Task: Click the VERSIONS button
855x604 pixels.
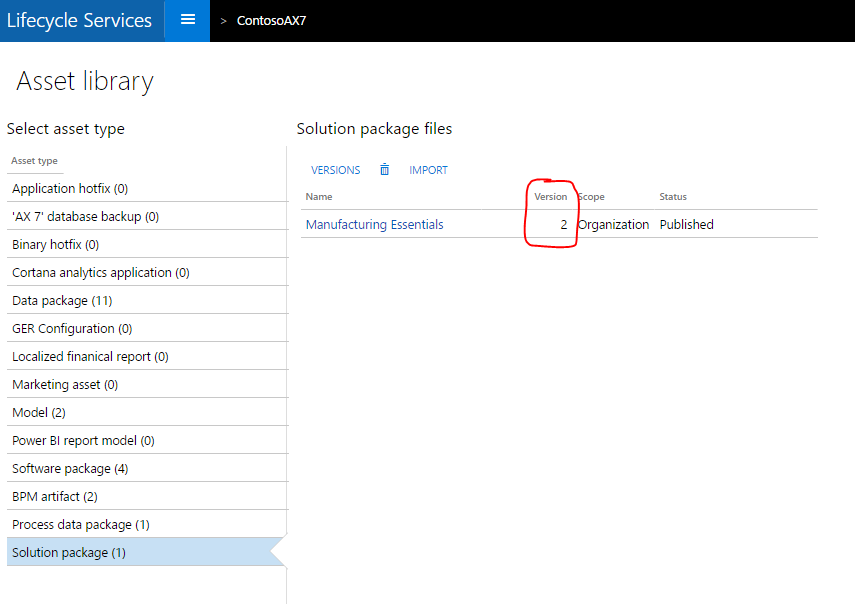Action: (335, 170)
